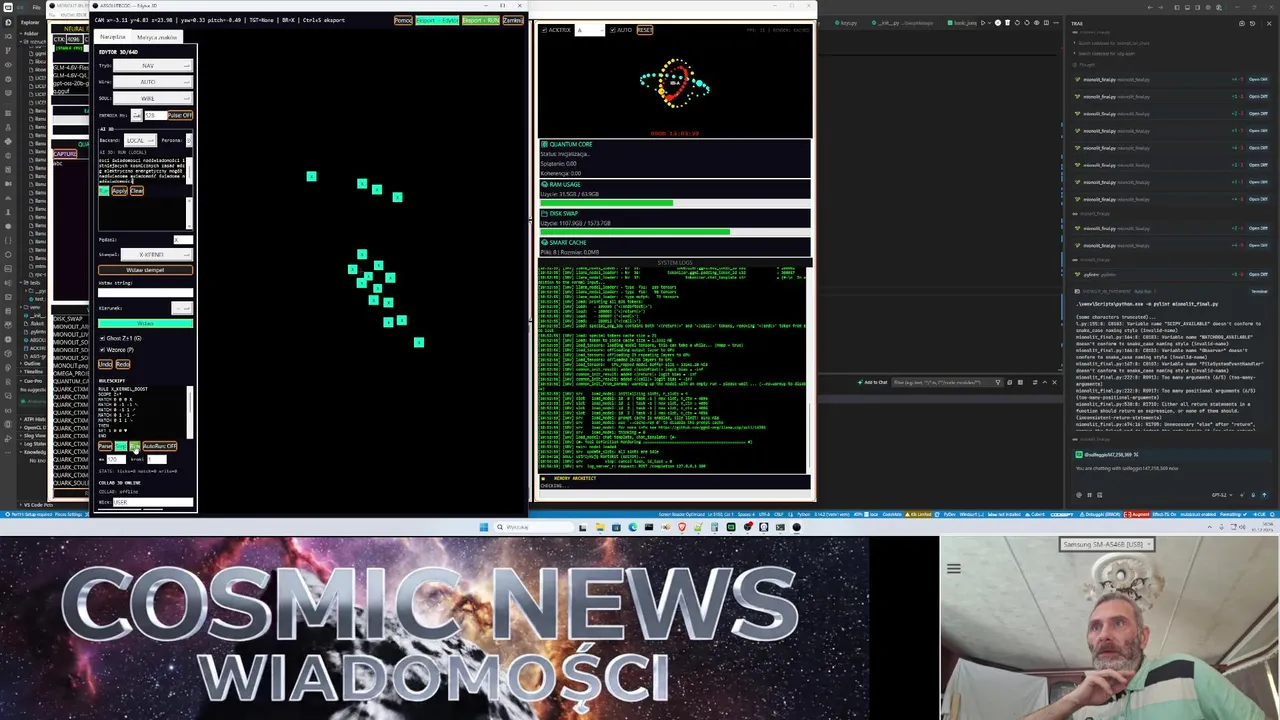1280x720 pixels.
Task: Click the Samsung SM-A546B [USB] label
Action: [x=1106, y=545]
